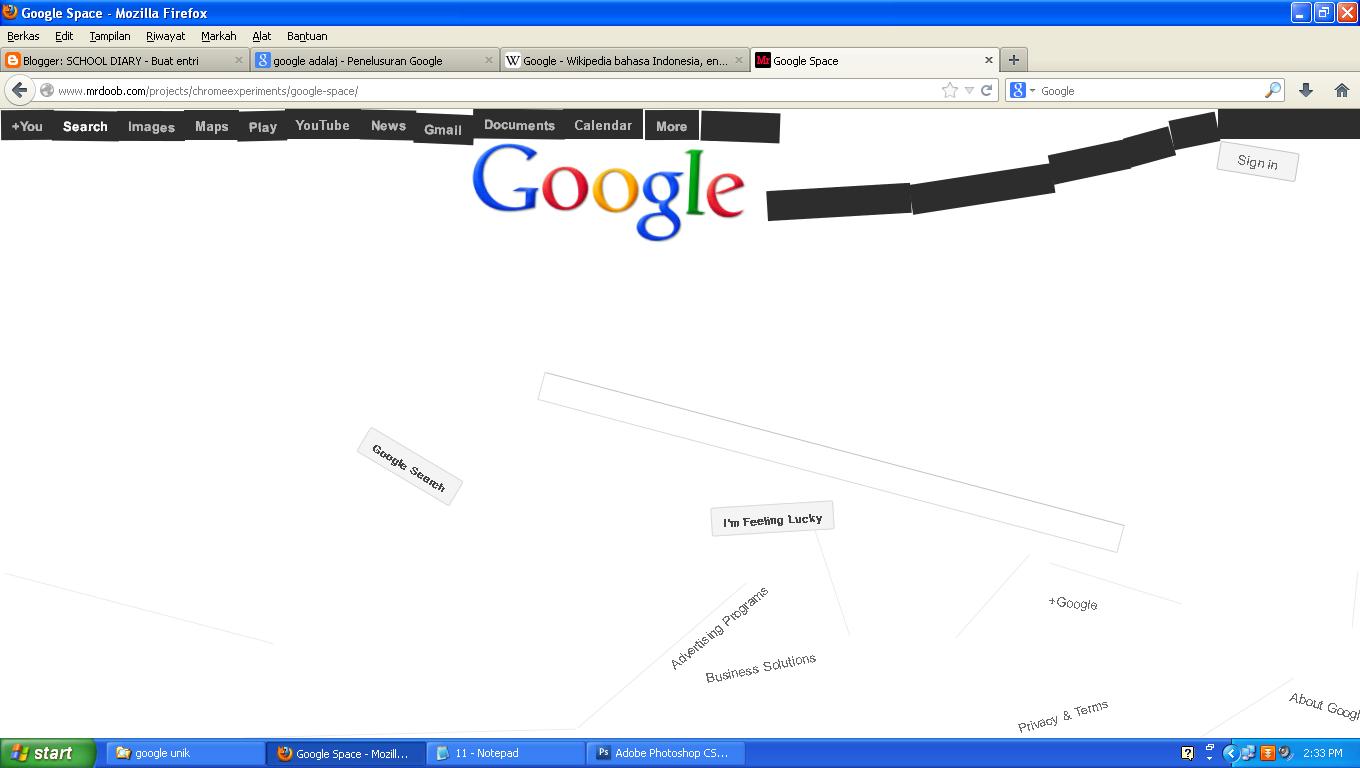The image size is (1360, 768).
Task: Open Documents in the Google bar
Action: (519, 125)
